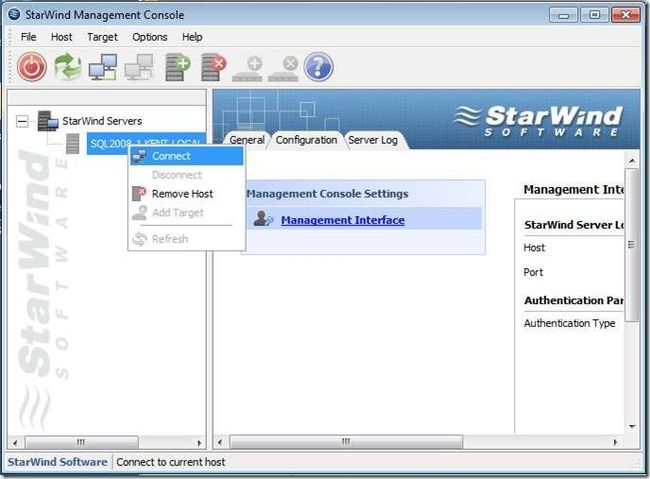The width and height of the screenshot is (650, 479).
Task: Click the right pane vertical scrollbar thumb
Action: (631, 245)
